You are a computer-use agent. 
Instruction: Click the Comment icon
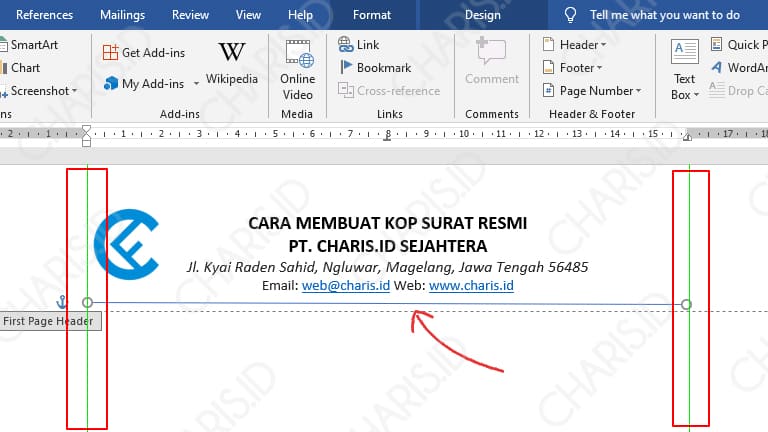point(491,50)
